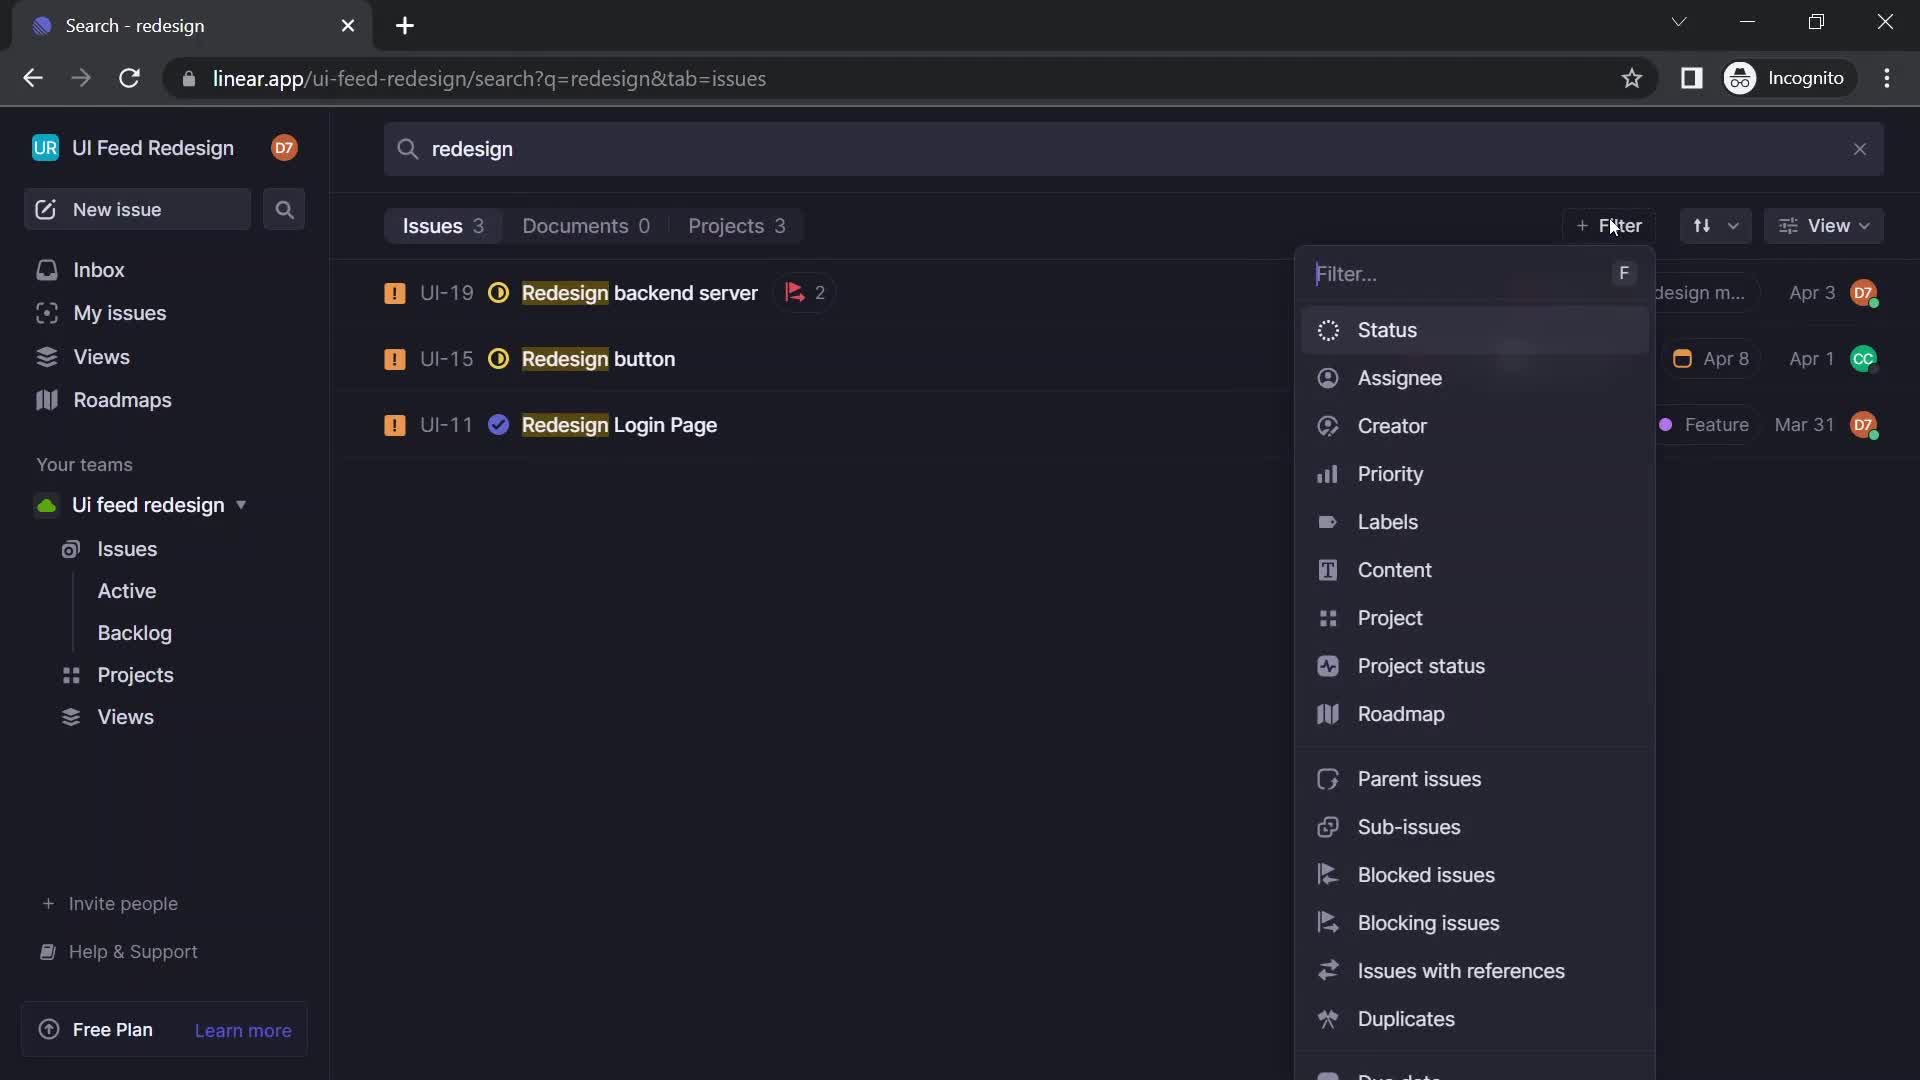Enable the Duplicates filter option

pyautogui.click(x=1406, y=1017)
